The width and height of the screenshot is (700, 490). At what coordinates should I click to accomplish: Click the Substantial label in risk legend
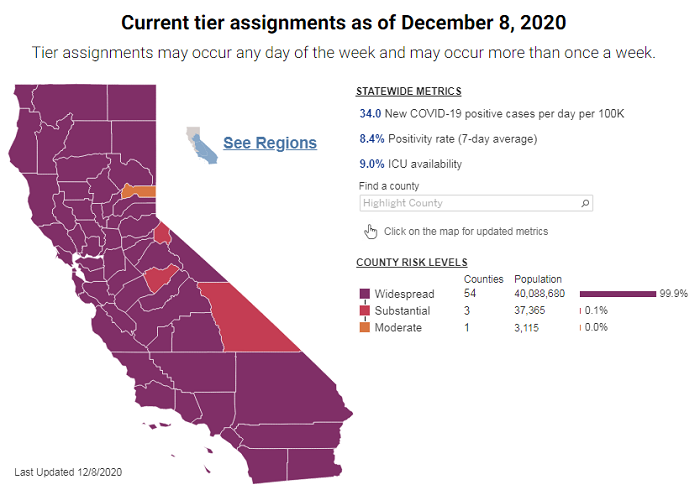tap(402, 311)
